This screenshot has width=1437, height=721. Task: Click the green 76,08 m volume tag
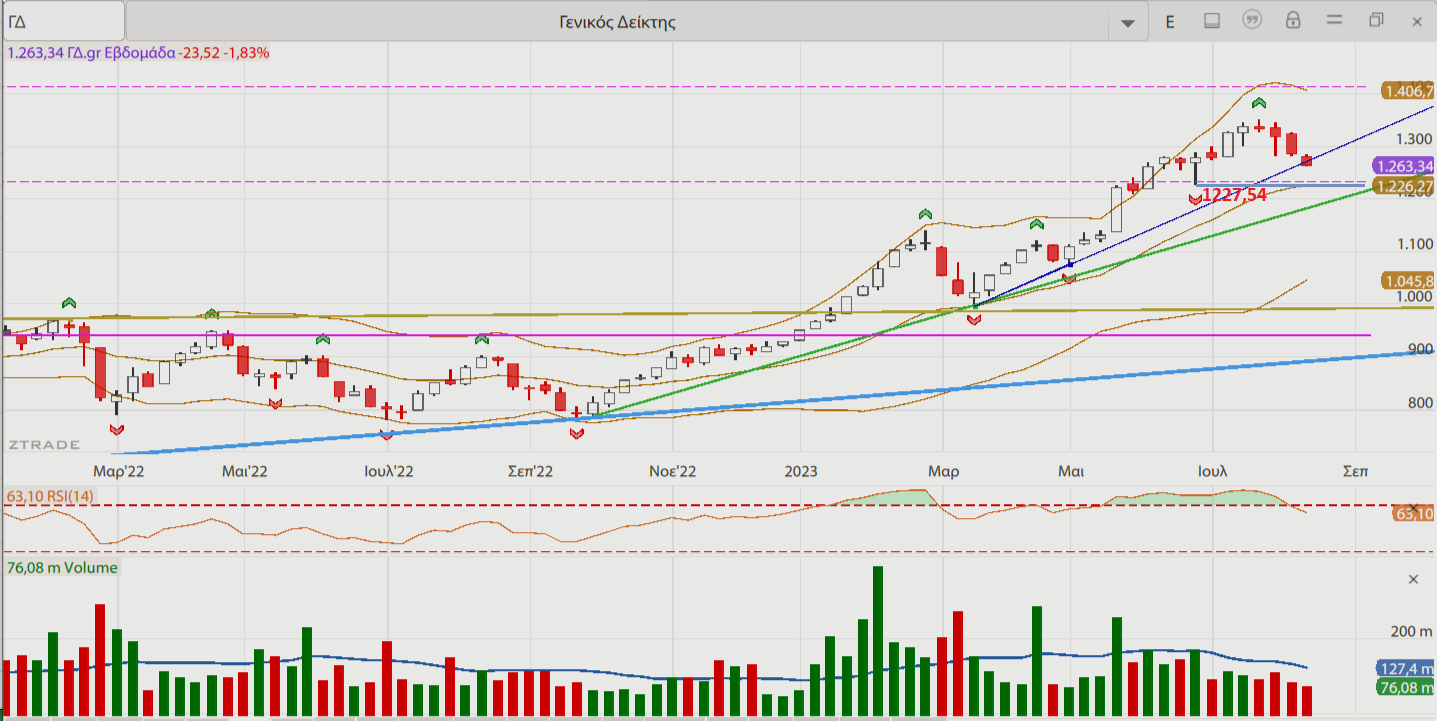point(1405,688)
